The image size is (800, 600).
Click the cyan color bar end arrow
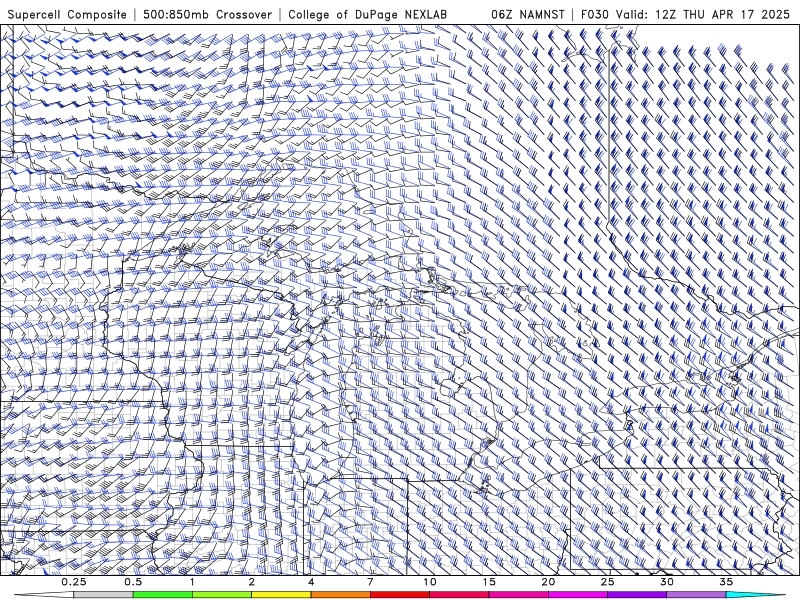755,595
